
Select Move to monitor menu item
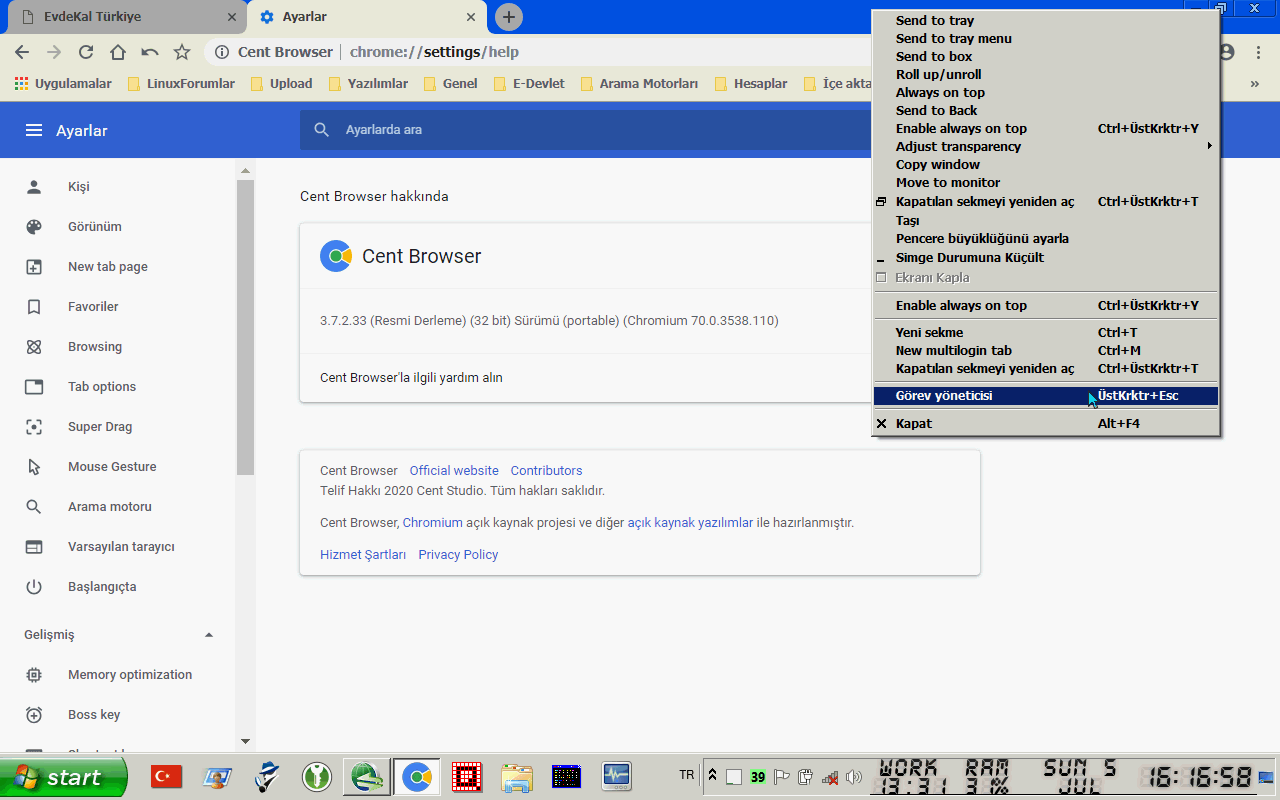pos(1046,183)
